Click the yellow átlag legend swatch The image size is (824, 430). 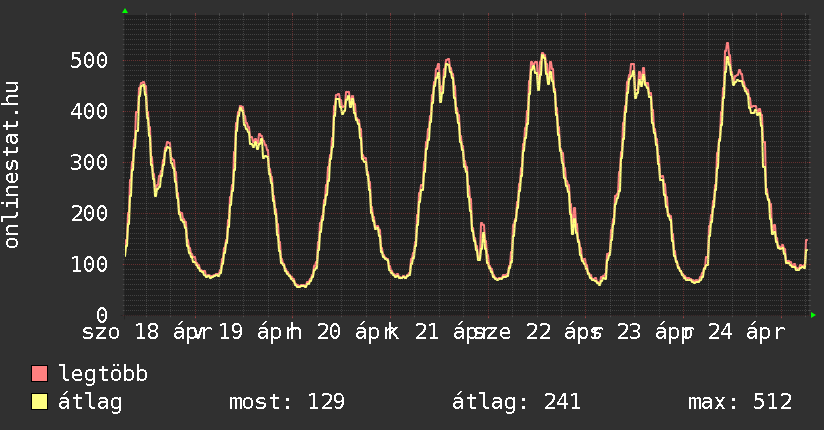click(40, 402)
